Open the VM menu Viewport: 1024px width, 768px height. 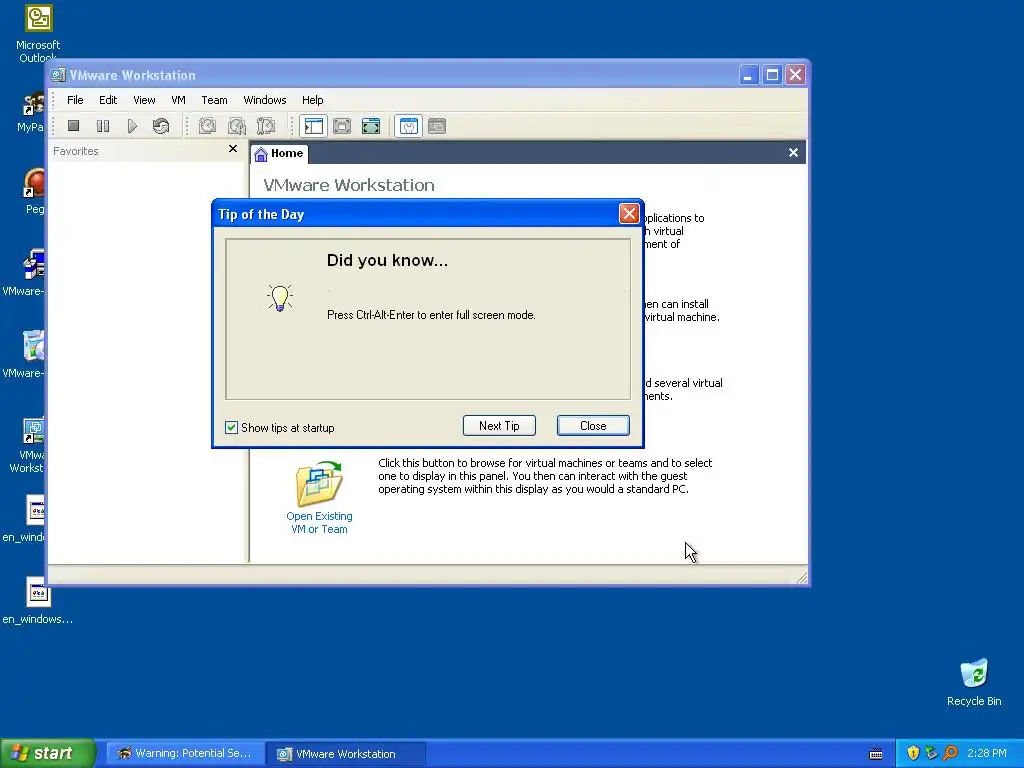point(178,100)
